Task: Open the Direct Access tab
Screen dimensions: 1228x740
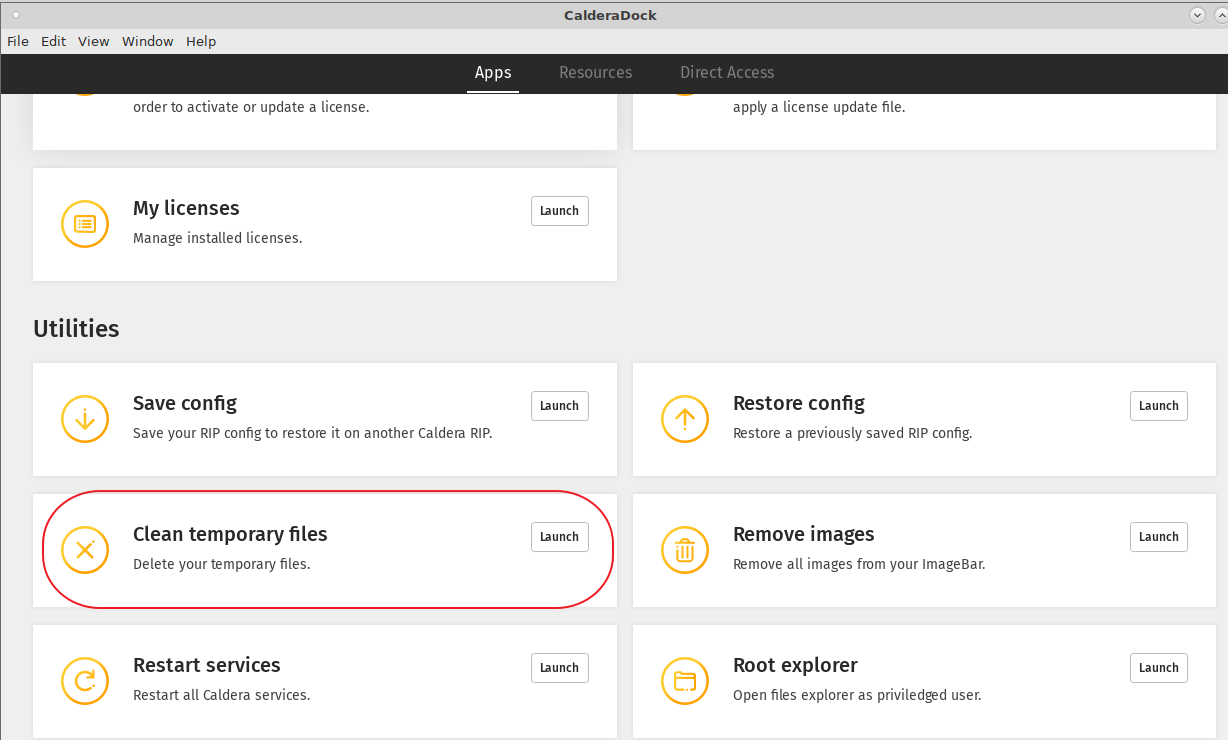Action: click(x=727, y=73)
